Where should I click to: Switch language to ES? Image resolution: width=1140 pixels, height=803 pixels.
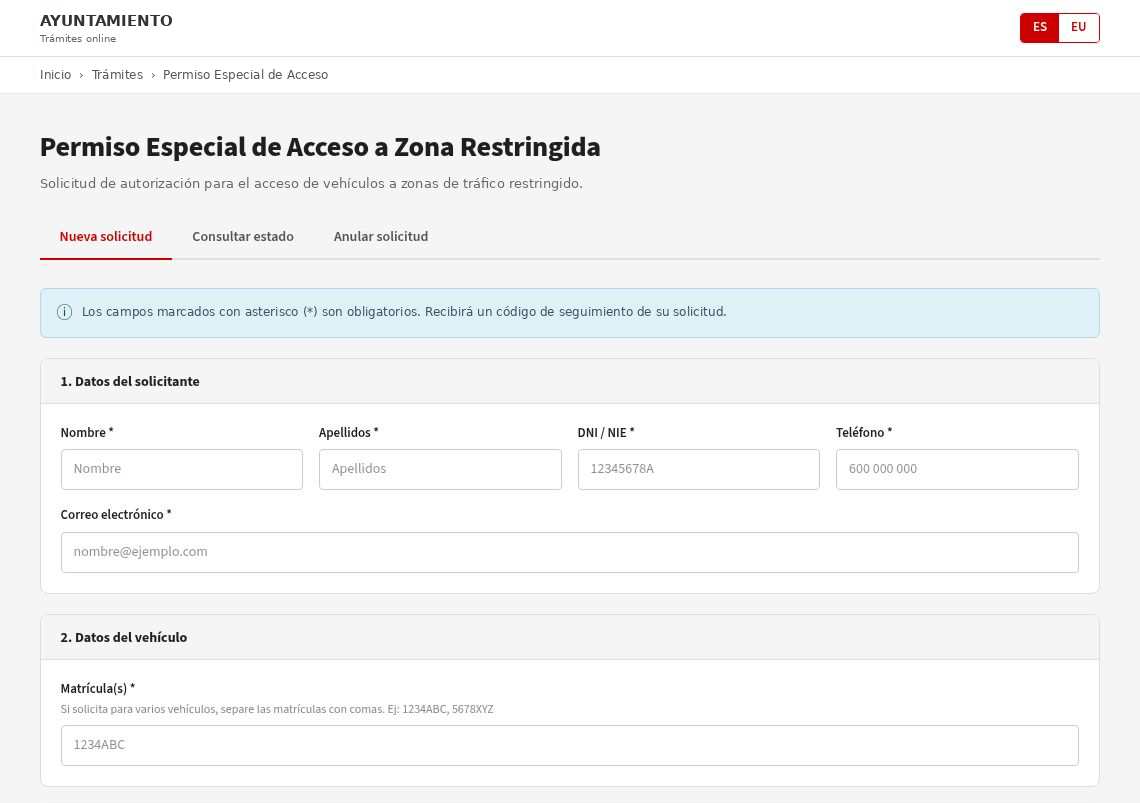tap(1040, 28)
